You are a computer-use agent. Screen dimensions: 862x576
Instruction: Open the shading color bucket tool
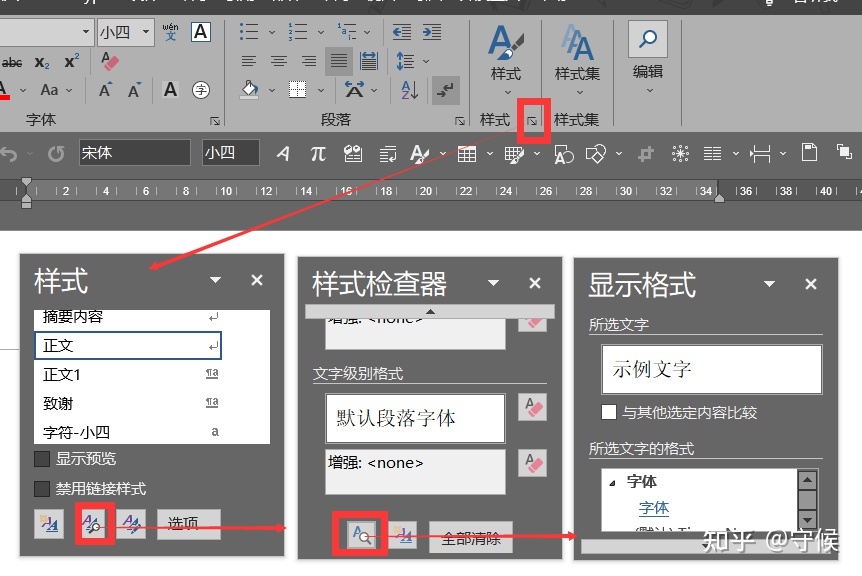point(251,89)
